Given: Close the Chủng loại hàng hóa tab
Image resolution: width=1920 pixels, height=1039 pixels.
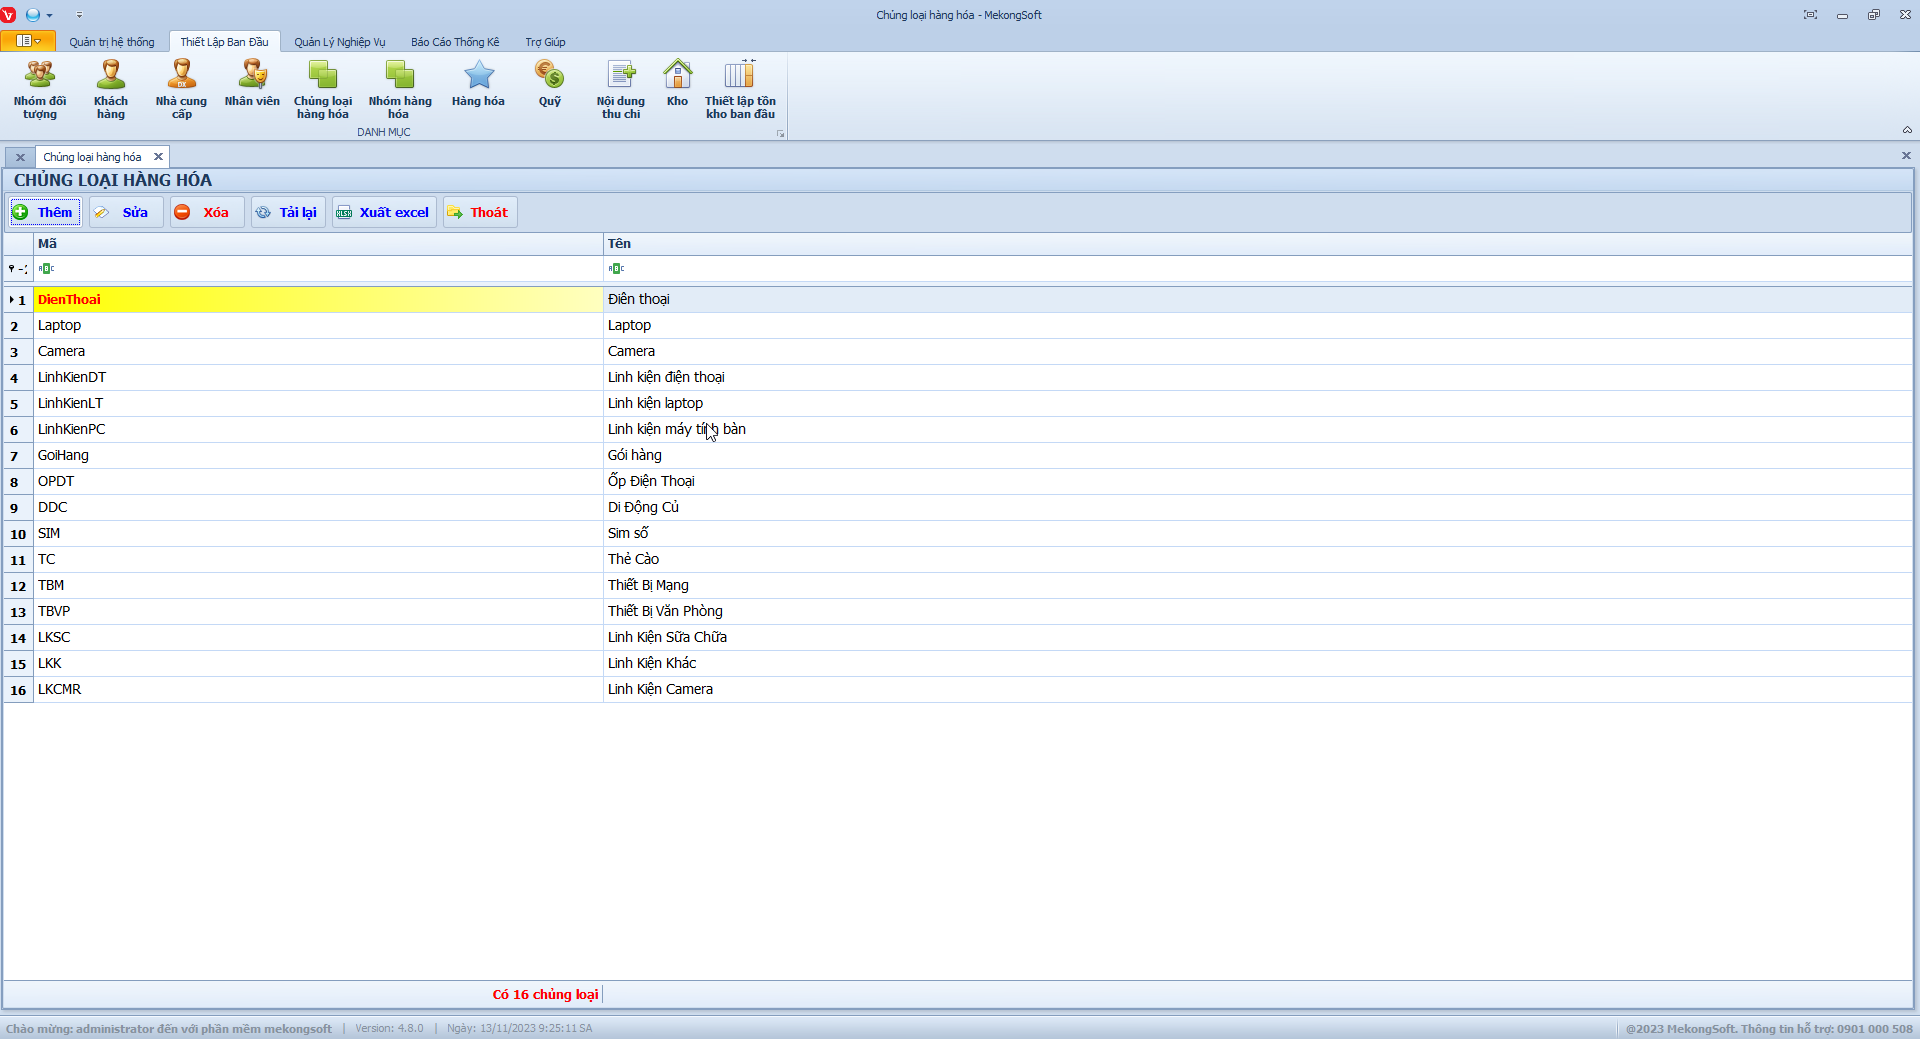Looking at the screenshot, I should pos(158,157).
